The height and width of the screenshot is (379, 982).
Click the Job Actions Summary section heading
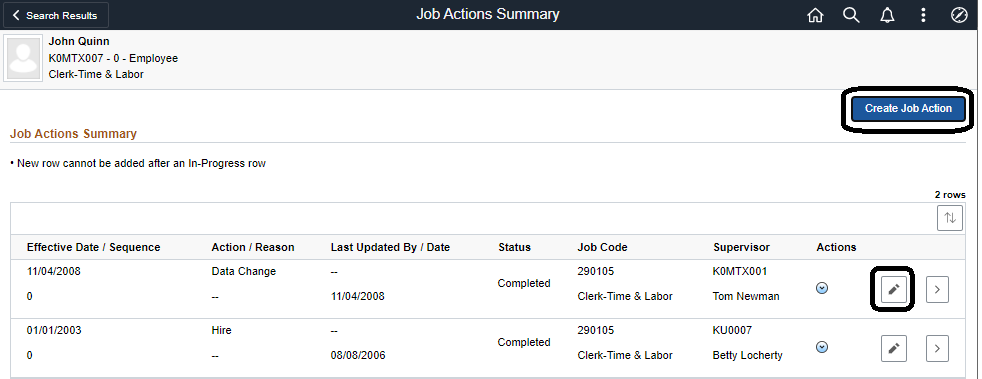tap(73, 133)
